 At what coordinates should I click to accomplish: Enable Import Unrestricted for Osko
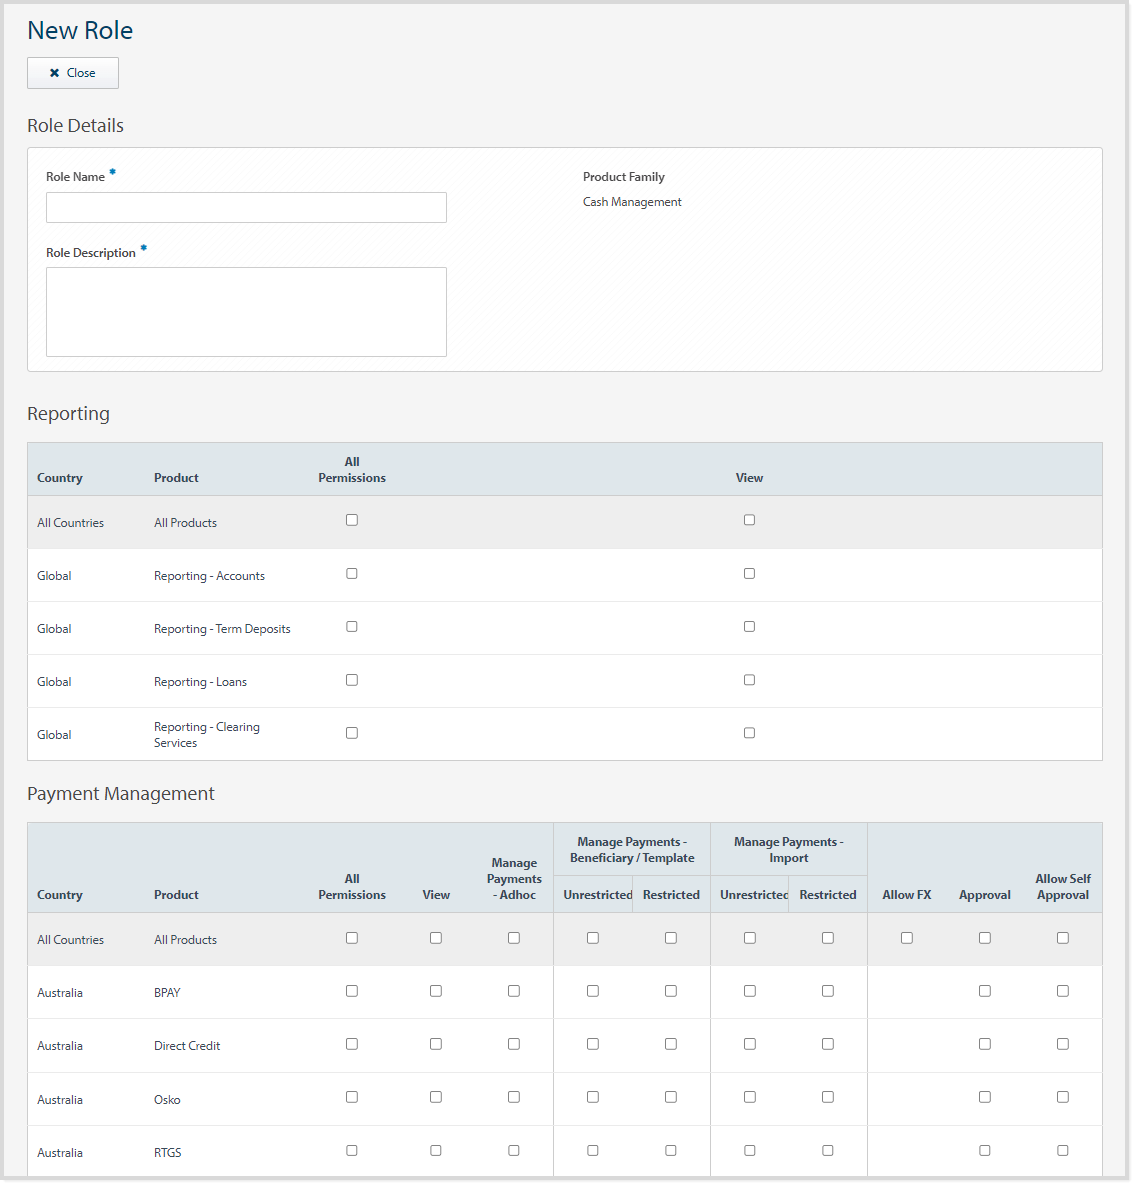tap(750, 1097)
